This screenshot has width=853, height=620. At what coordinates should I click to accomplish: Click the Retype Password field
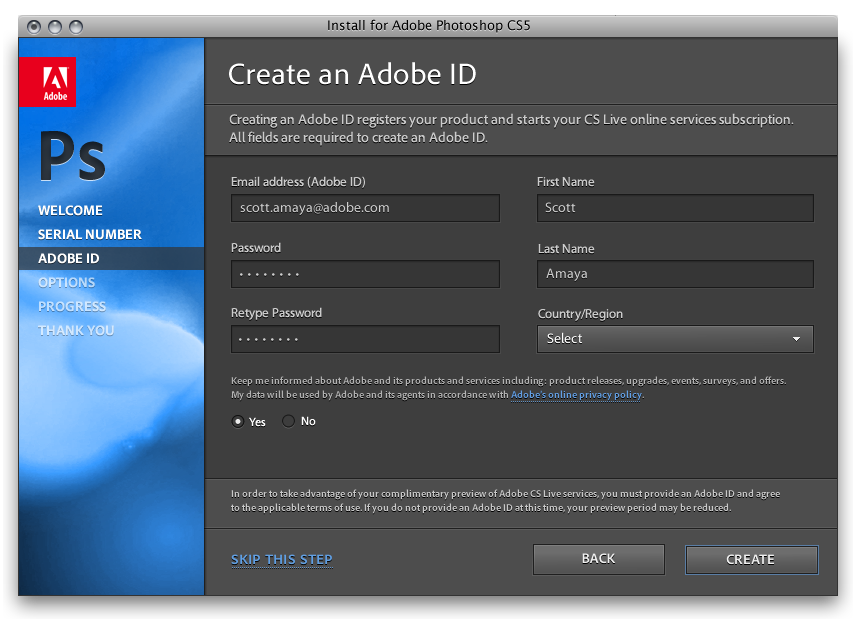click(x=365, y=339)
